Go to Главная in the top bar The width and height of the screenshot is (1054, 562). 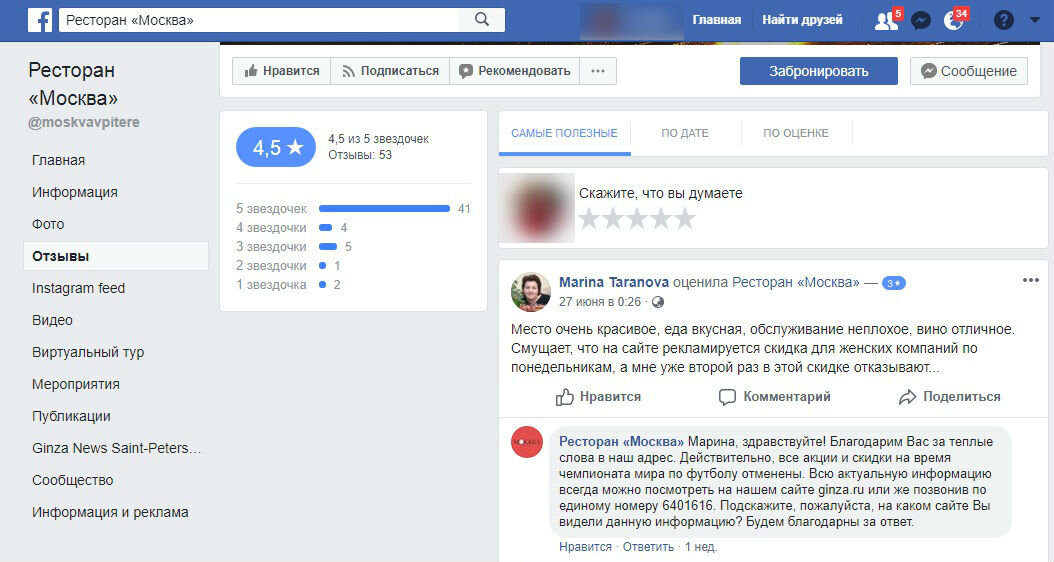(717, 20)
